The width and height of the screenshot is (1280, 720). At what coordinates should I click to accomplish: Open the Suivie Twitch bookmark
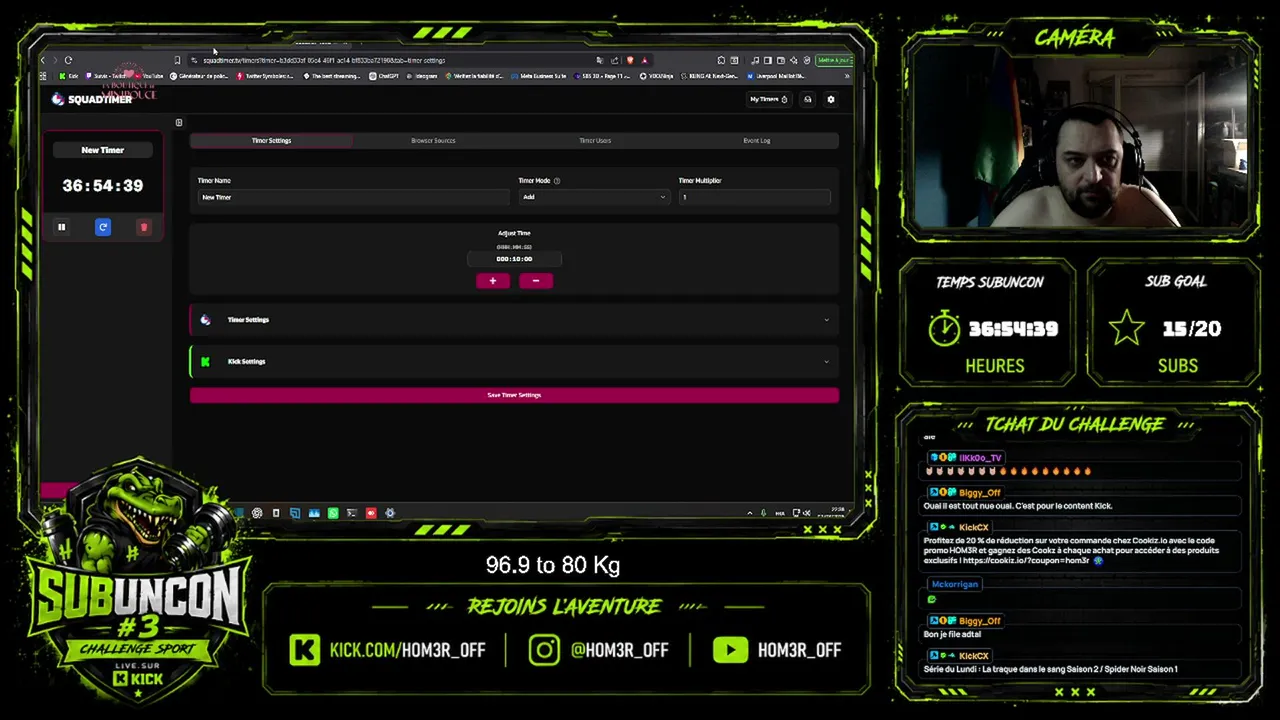pos(107,76)
